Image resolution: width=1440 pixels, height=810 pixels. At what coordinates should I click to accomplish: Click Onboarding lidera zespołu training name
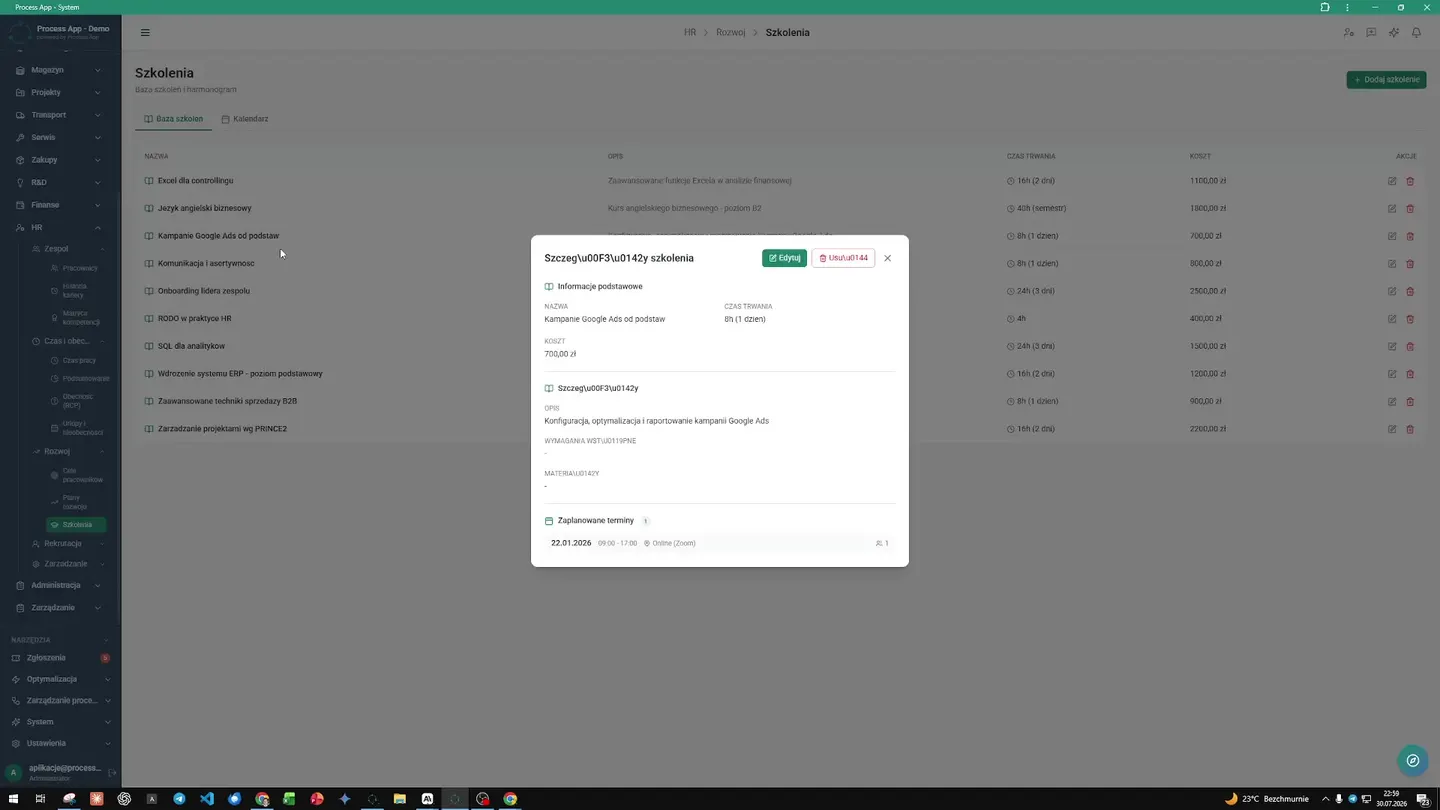coord(204,291)
